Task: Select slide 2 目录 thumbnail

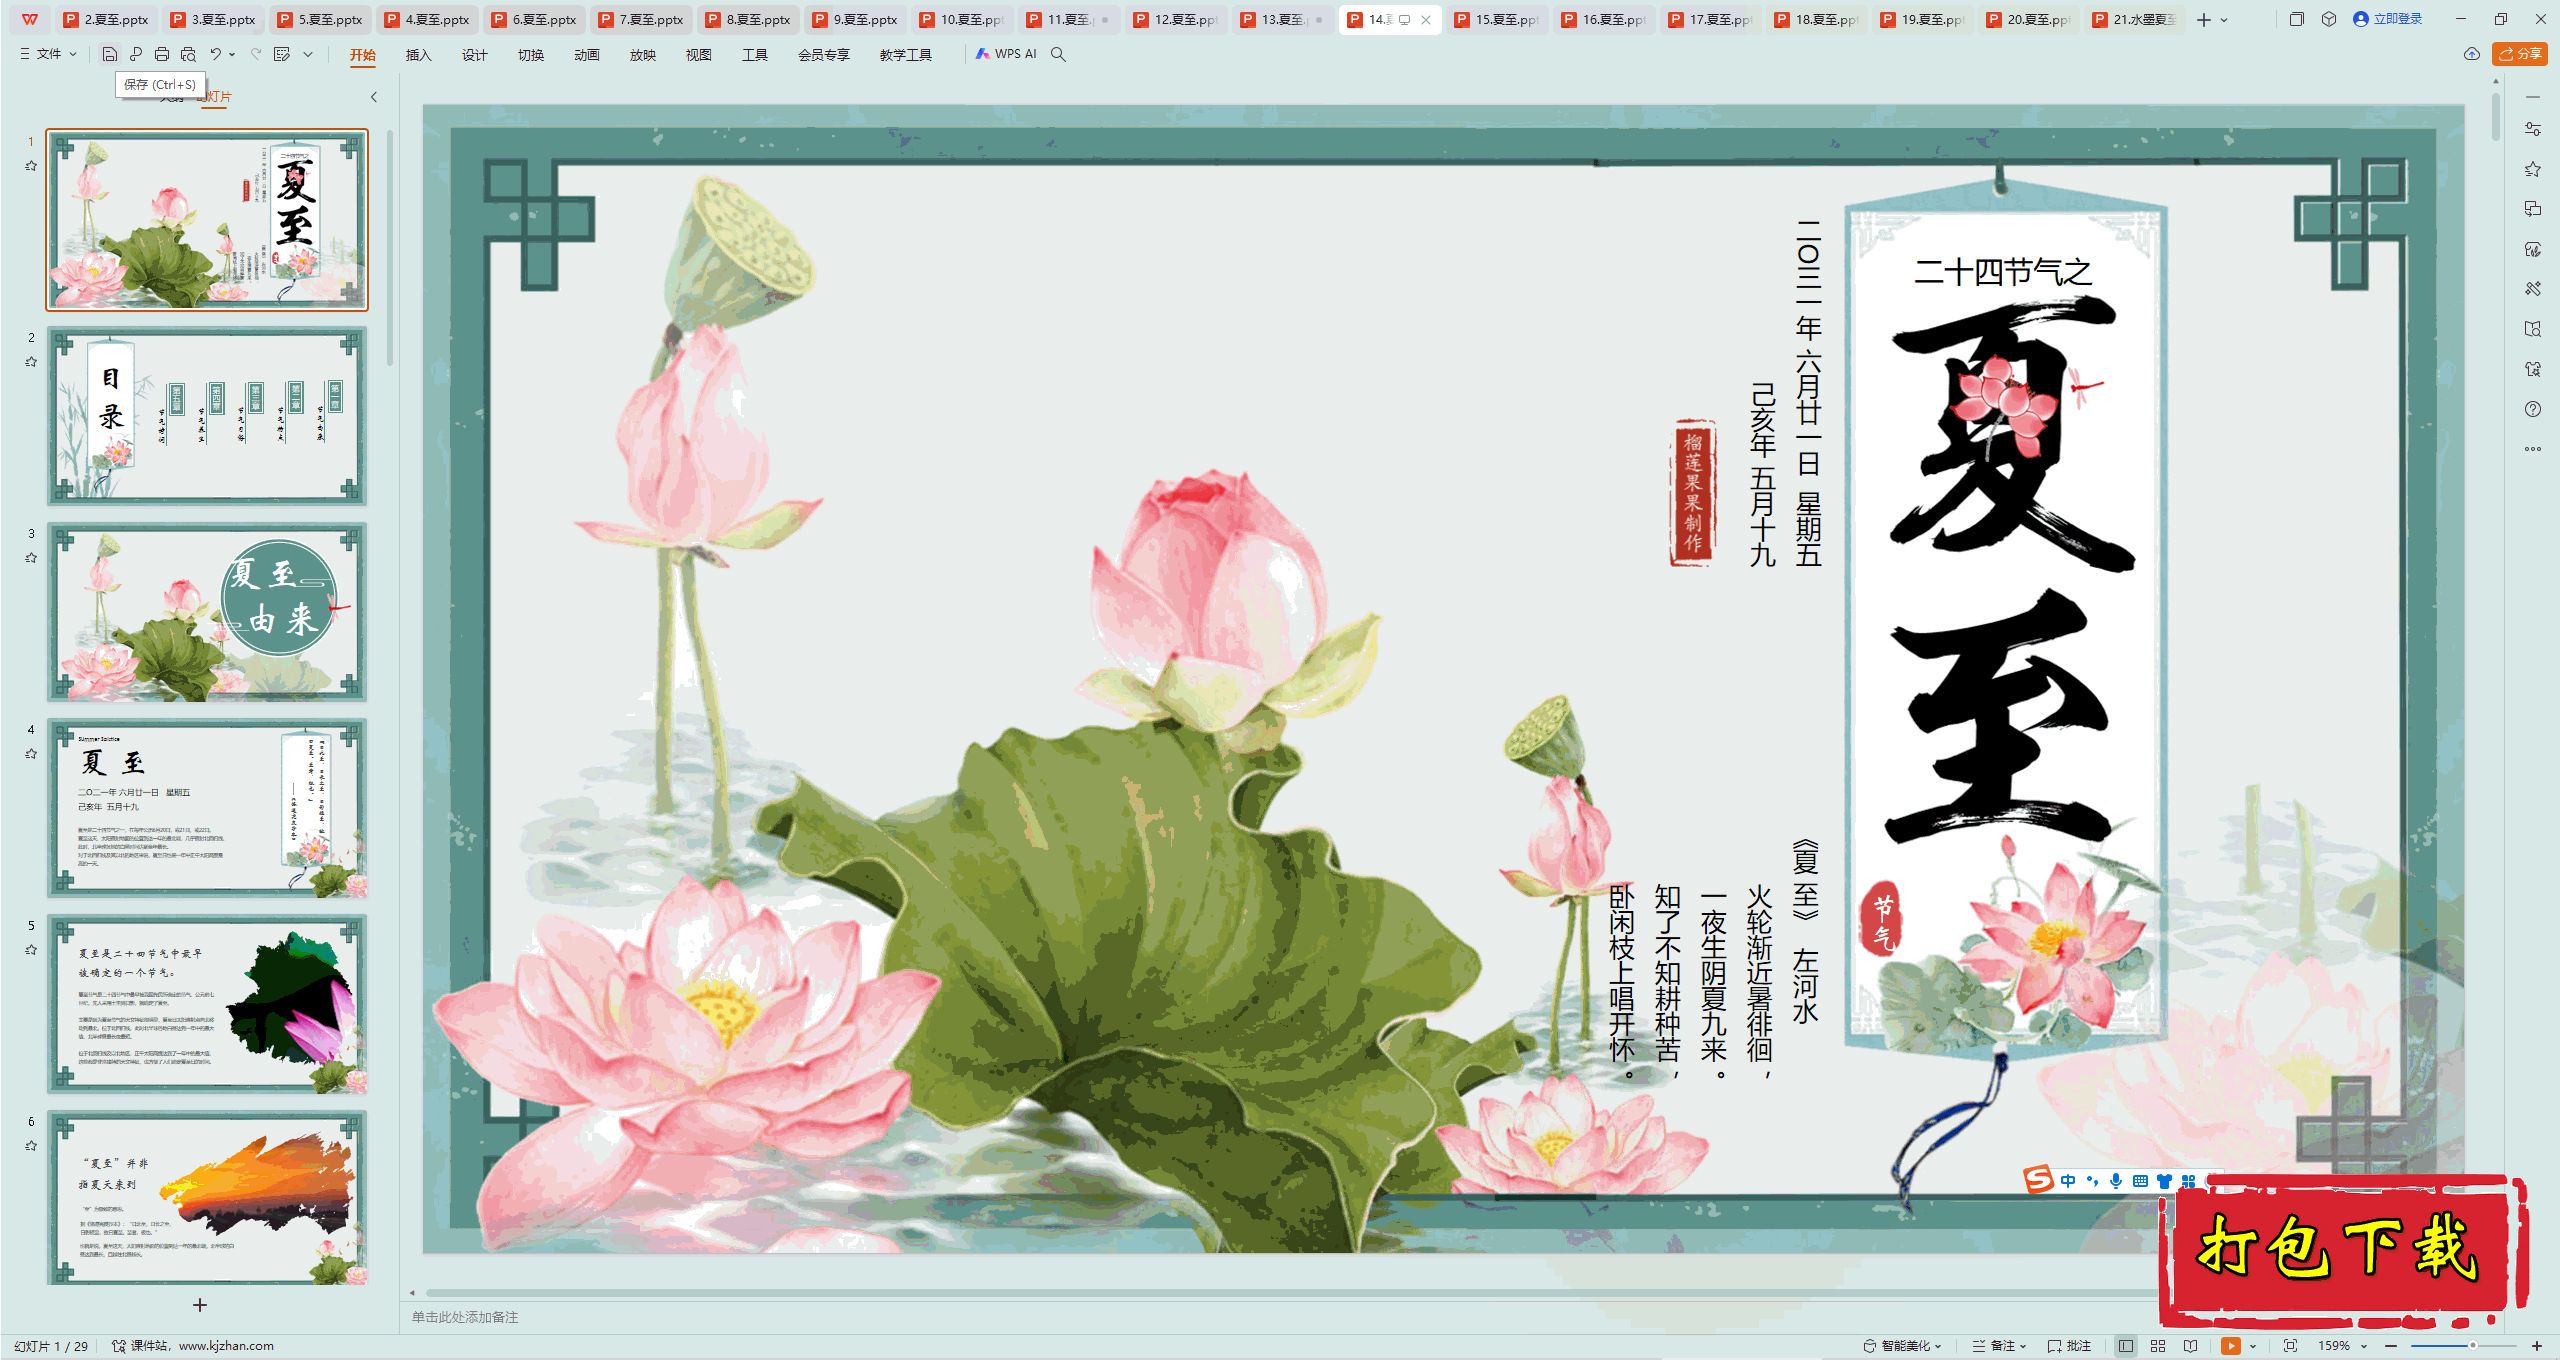Action: pyautogui.click(x=207, y=415)
